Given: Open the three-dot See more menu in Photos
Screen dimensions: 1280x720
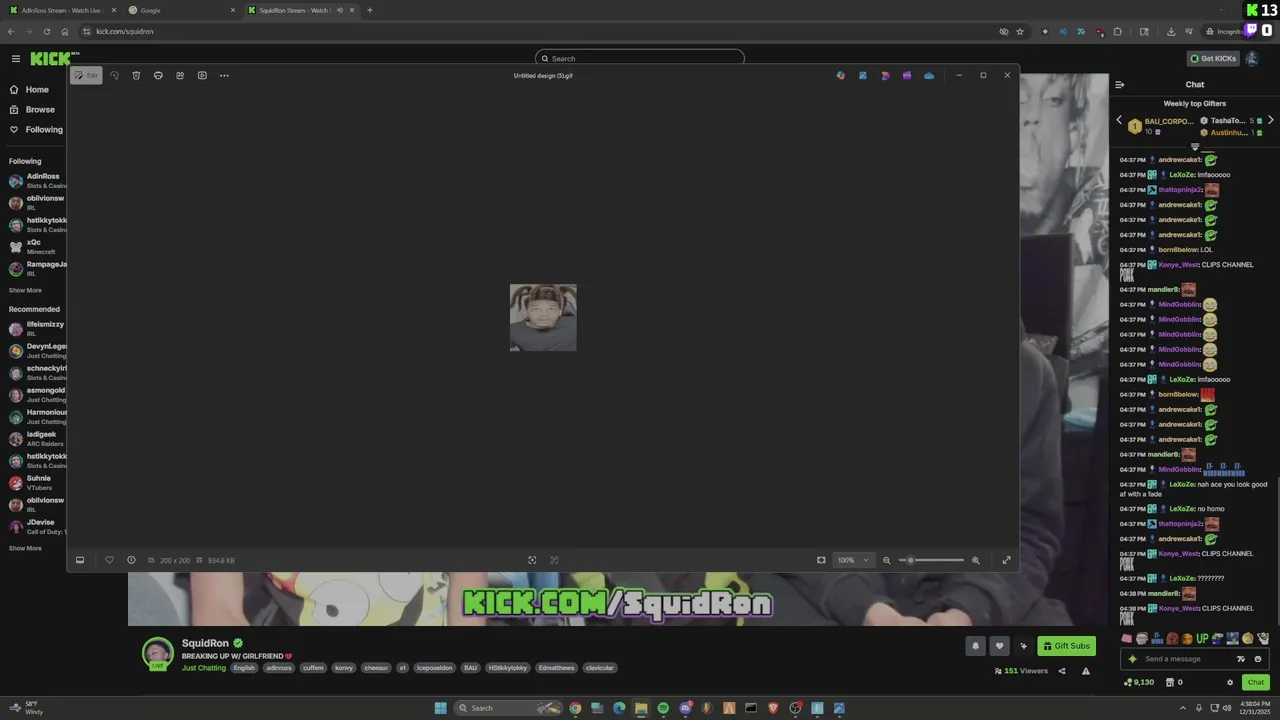Looking at the screenshot, I should tap(224, 75).
